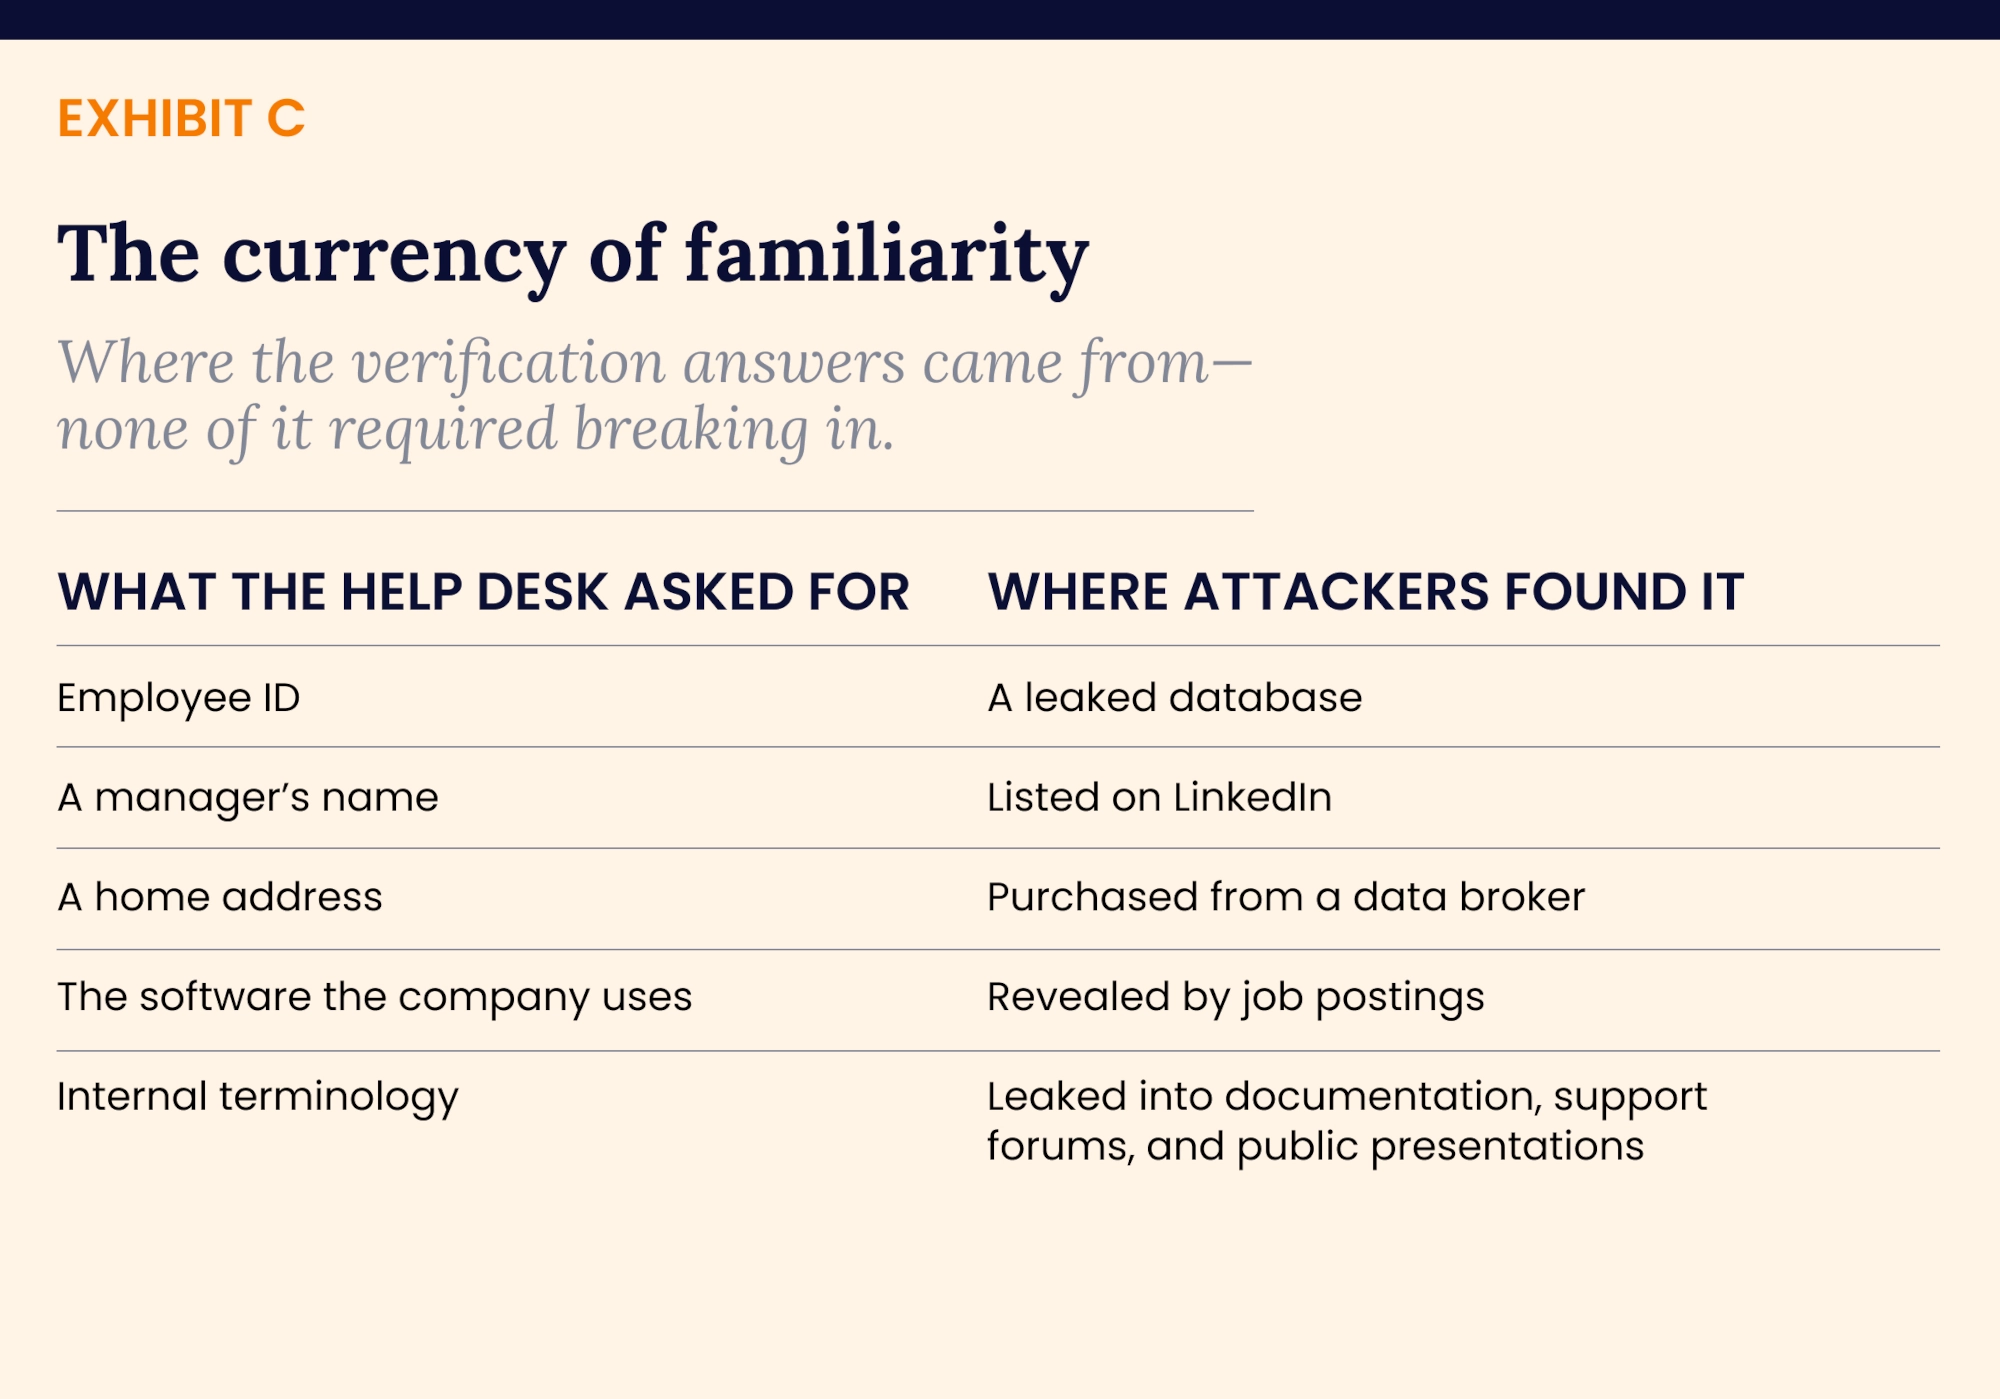
Task: Click the EXHIBIT C orange label
Action: tap(181, 119)
